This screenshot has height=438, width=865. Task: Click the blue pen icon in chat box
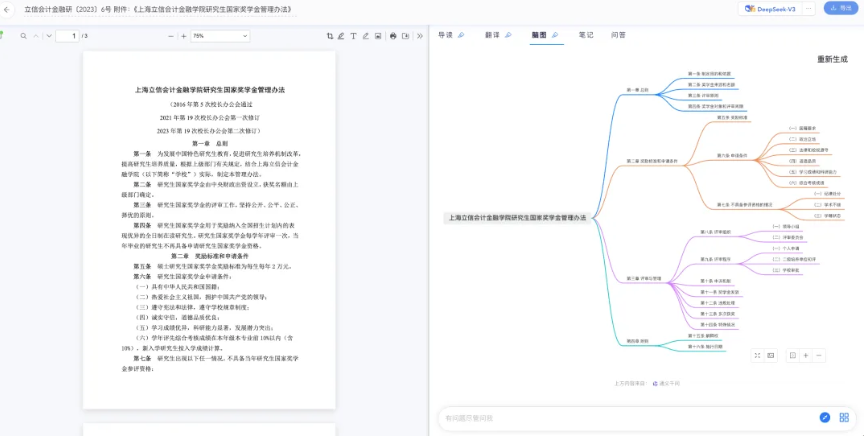tap(825, 417)
